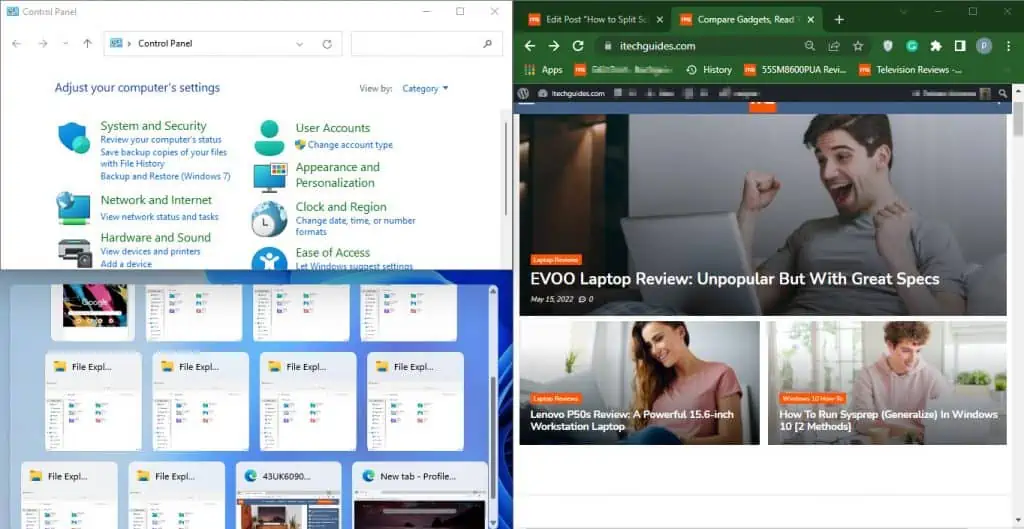Expand Control Panel address bar dropdown

pyautogui.click(x=299, y=44)
